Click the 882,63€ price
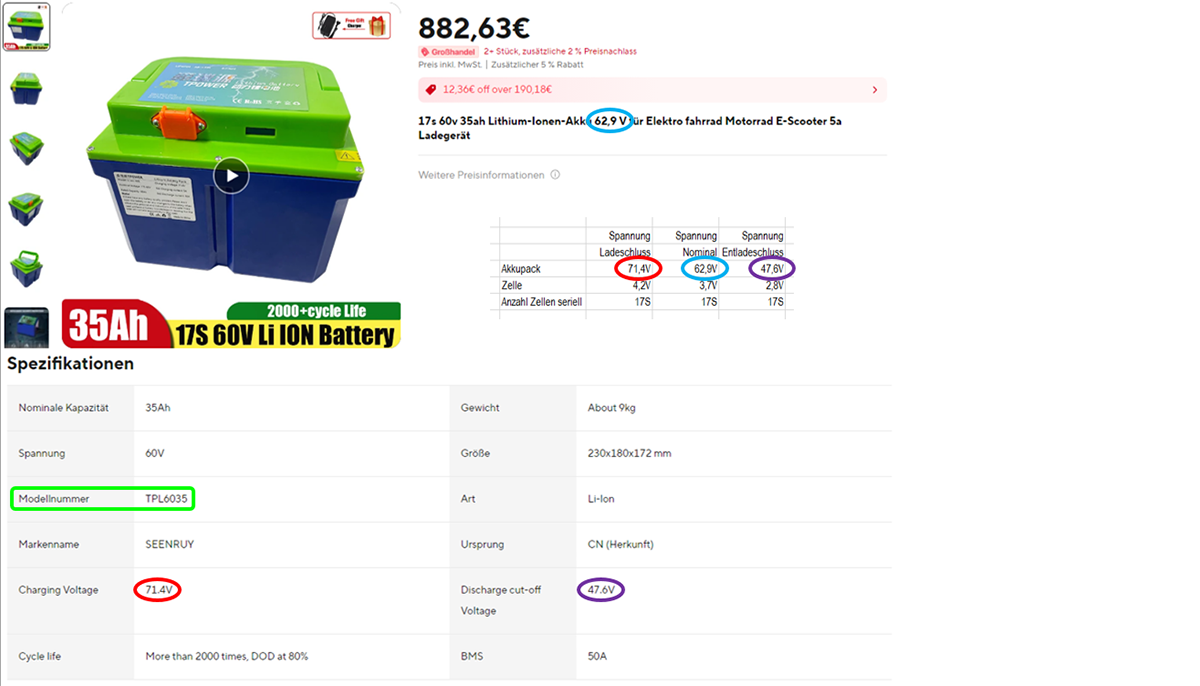 click(x=472, y=26)
